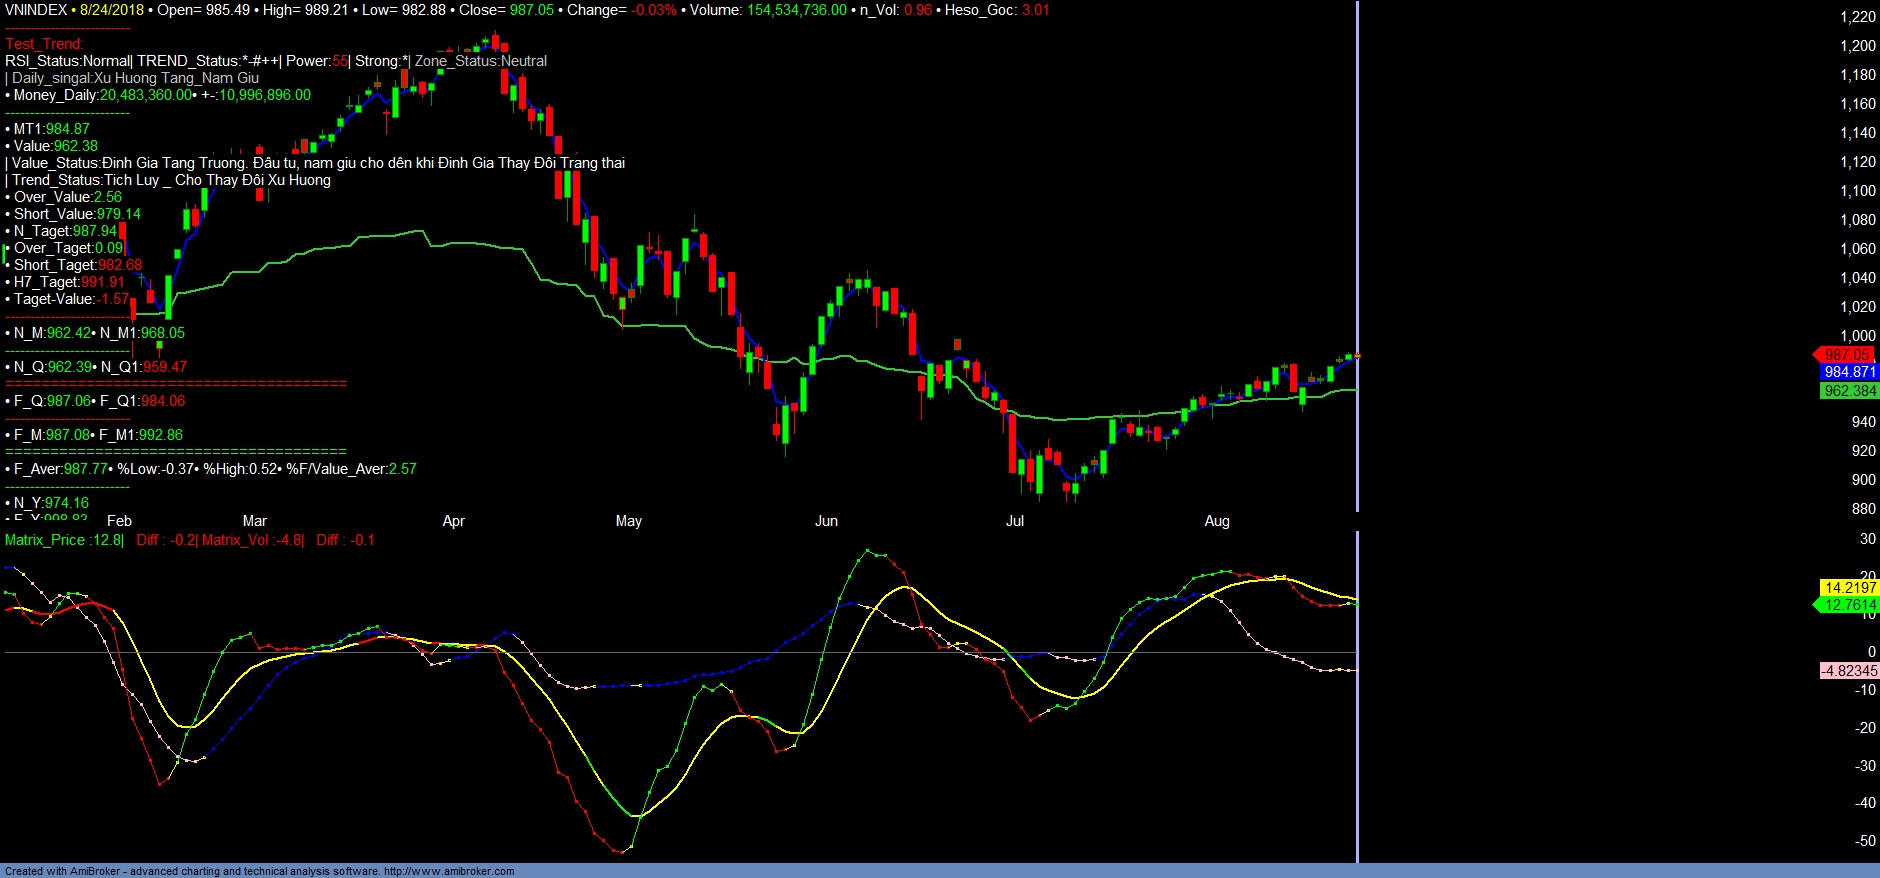The image size is (1880, 878).
Task: Click the blue 984.871 value label
Action: click(1849, 372)
